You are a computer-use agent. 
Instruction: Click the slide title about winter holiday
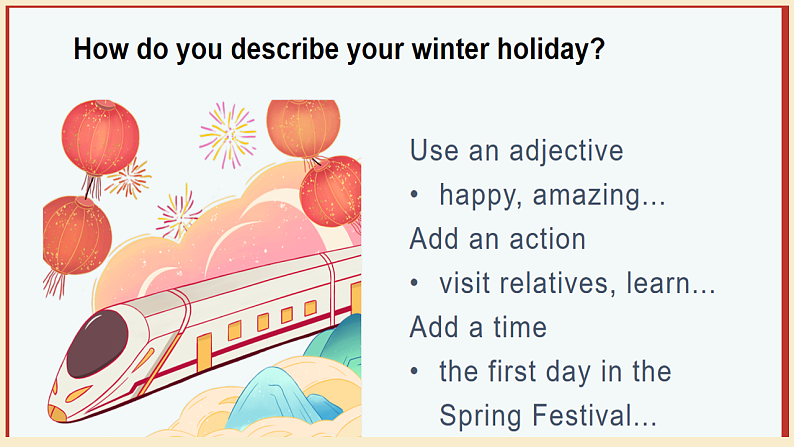[x=339, y=48]
